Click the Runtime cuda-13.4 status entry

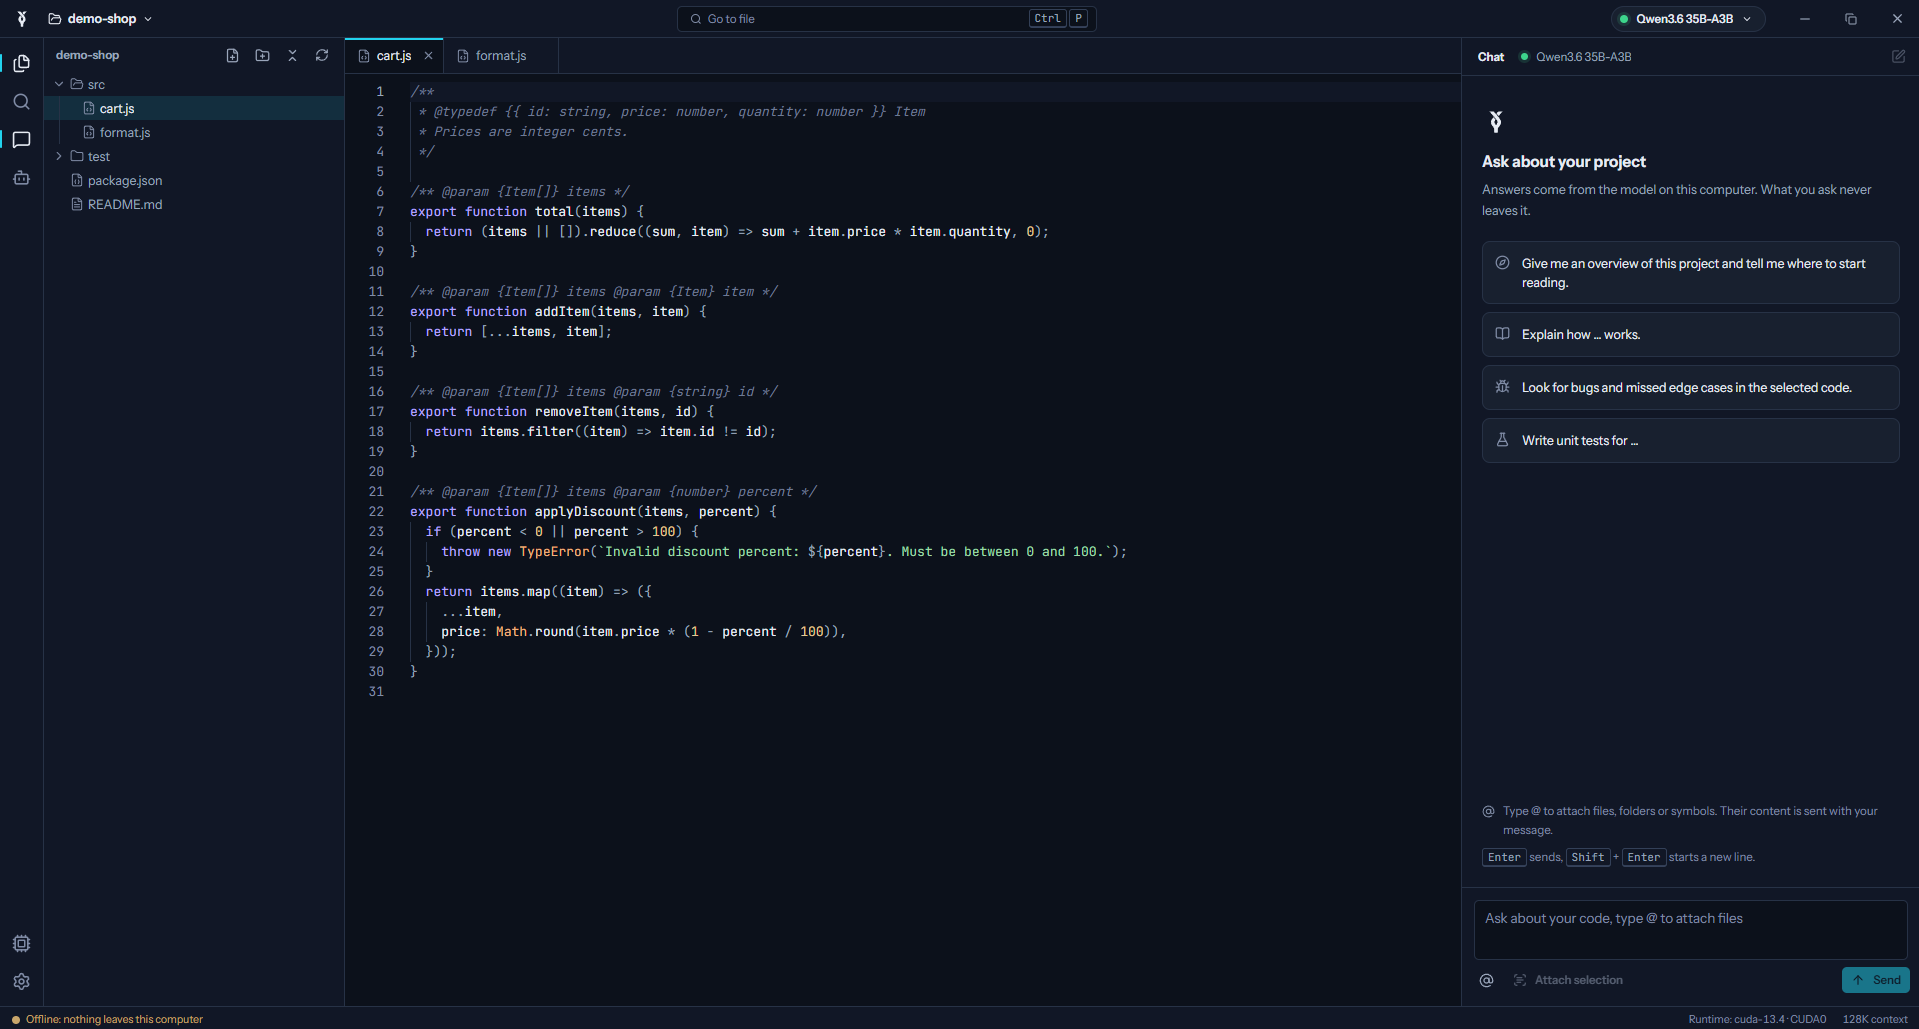click(1757, 1019)
